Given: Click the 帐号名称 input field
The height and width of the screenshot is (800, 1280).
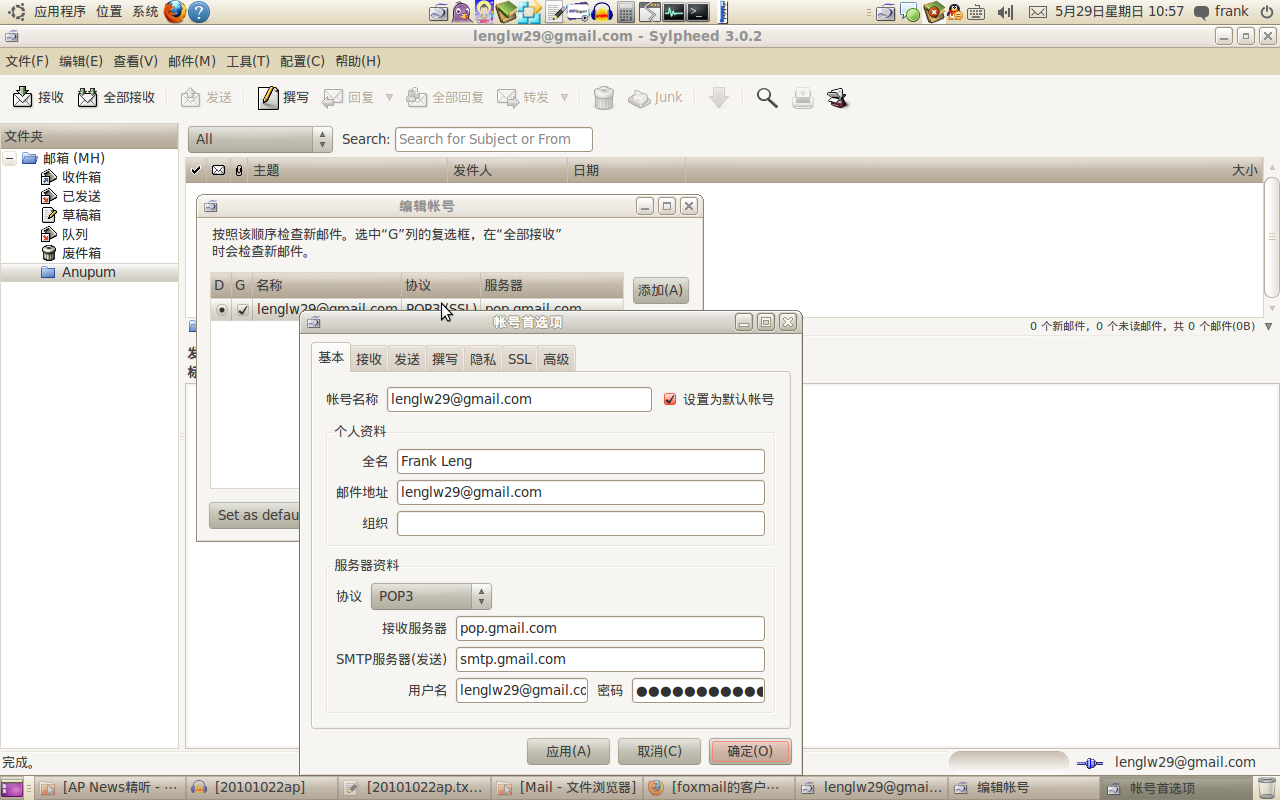Looking at the screenshot, I should point(519,399).
